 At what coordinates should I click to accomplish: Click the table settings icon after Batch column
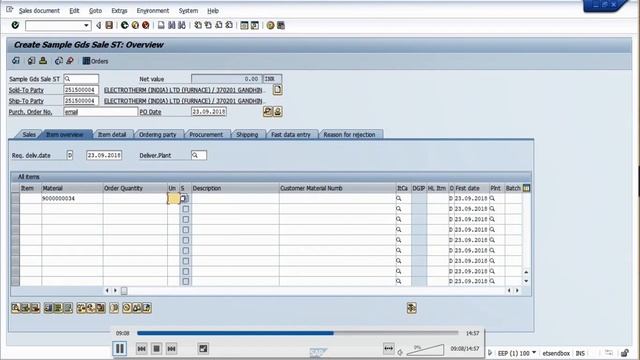coord(527,188)
